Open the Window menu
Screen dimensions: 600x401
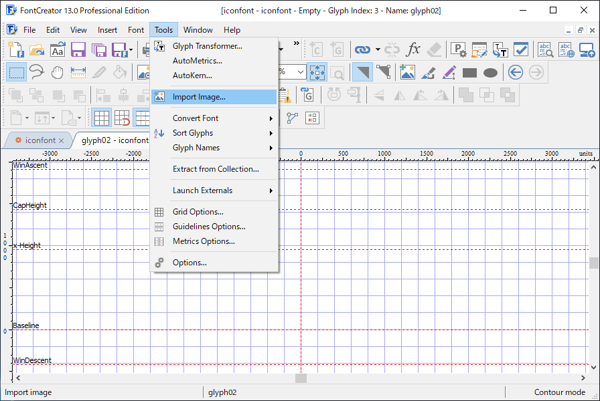tap(198, 30)
